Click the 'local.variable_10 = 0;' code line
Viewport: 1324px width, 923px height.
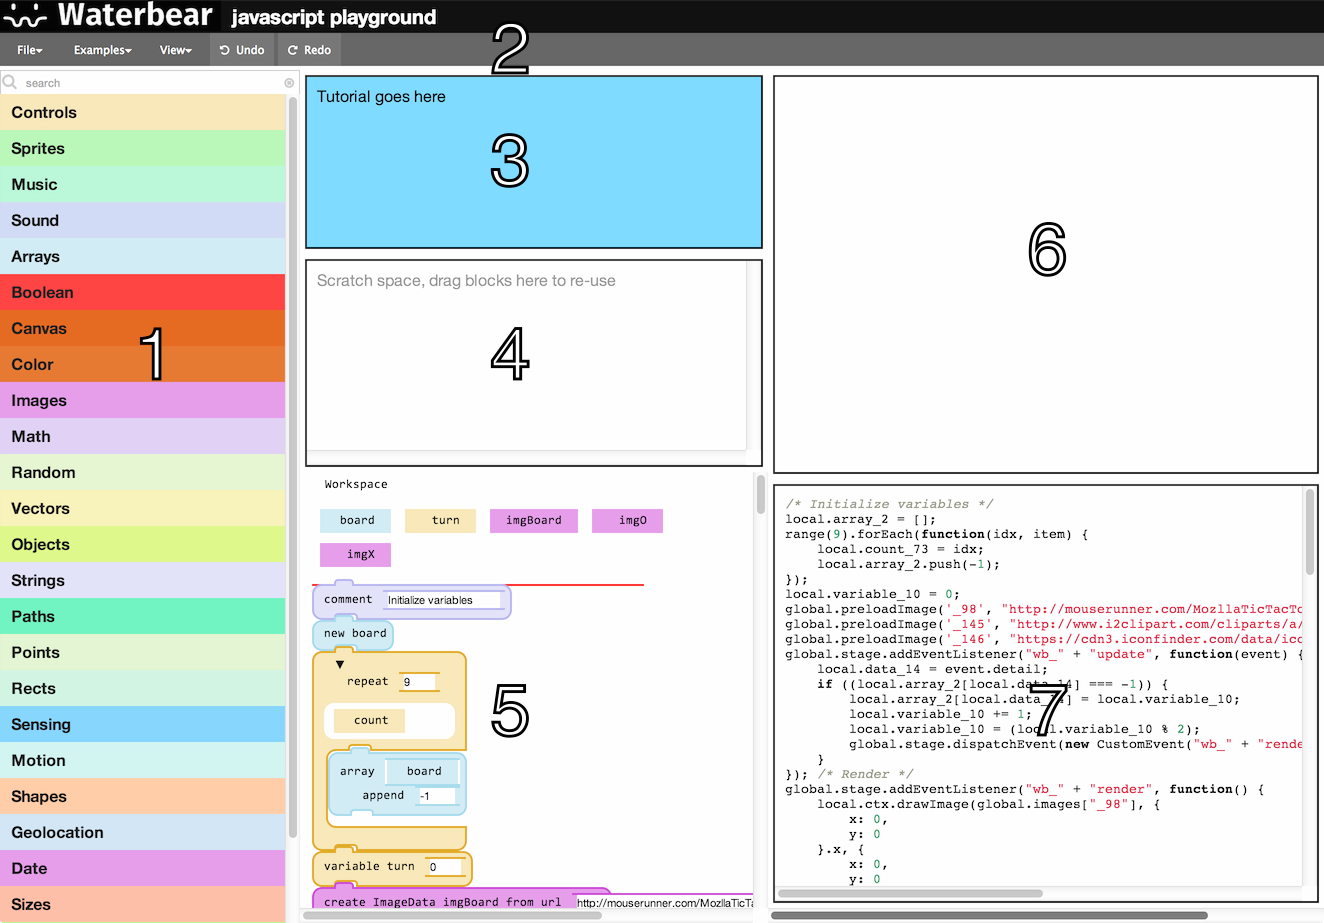872,594
